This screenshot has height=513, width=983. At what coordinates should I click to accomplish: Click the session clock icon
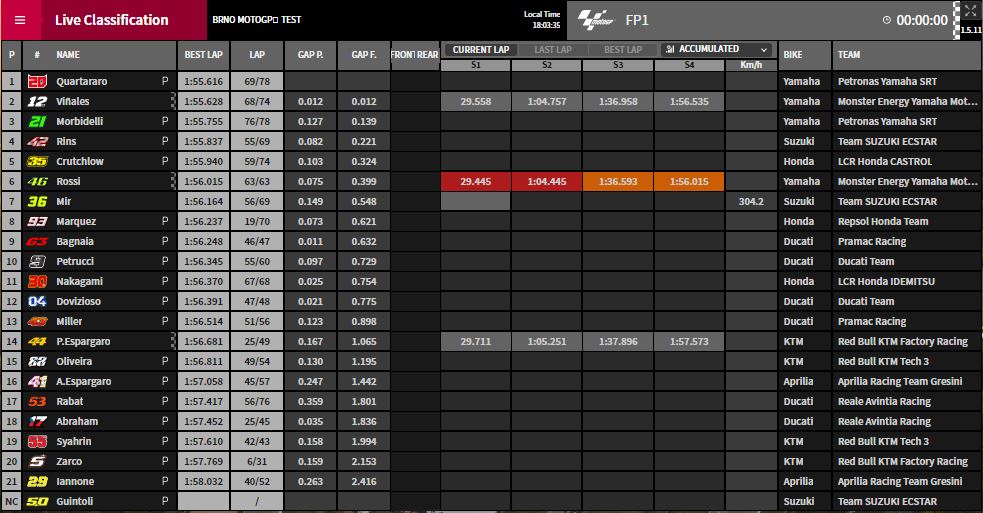pos(886,20)
